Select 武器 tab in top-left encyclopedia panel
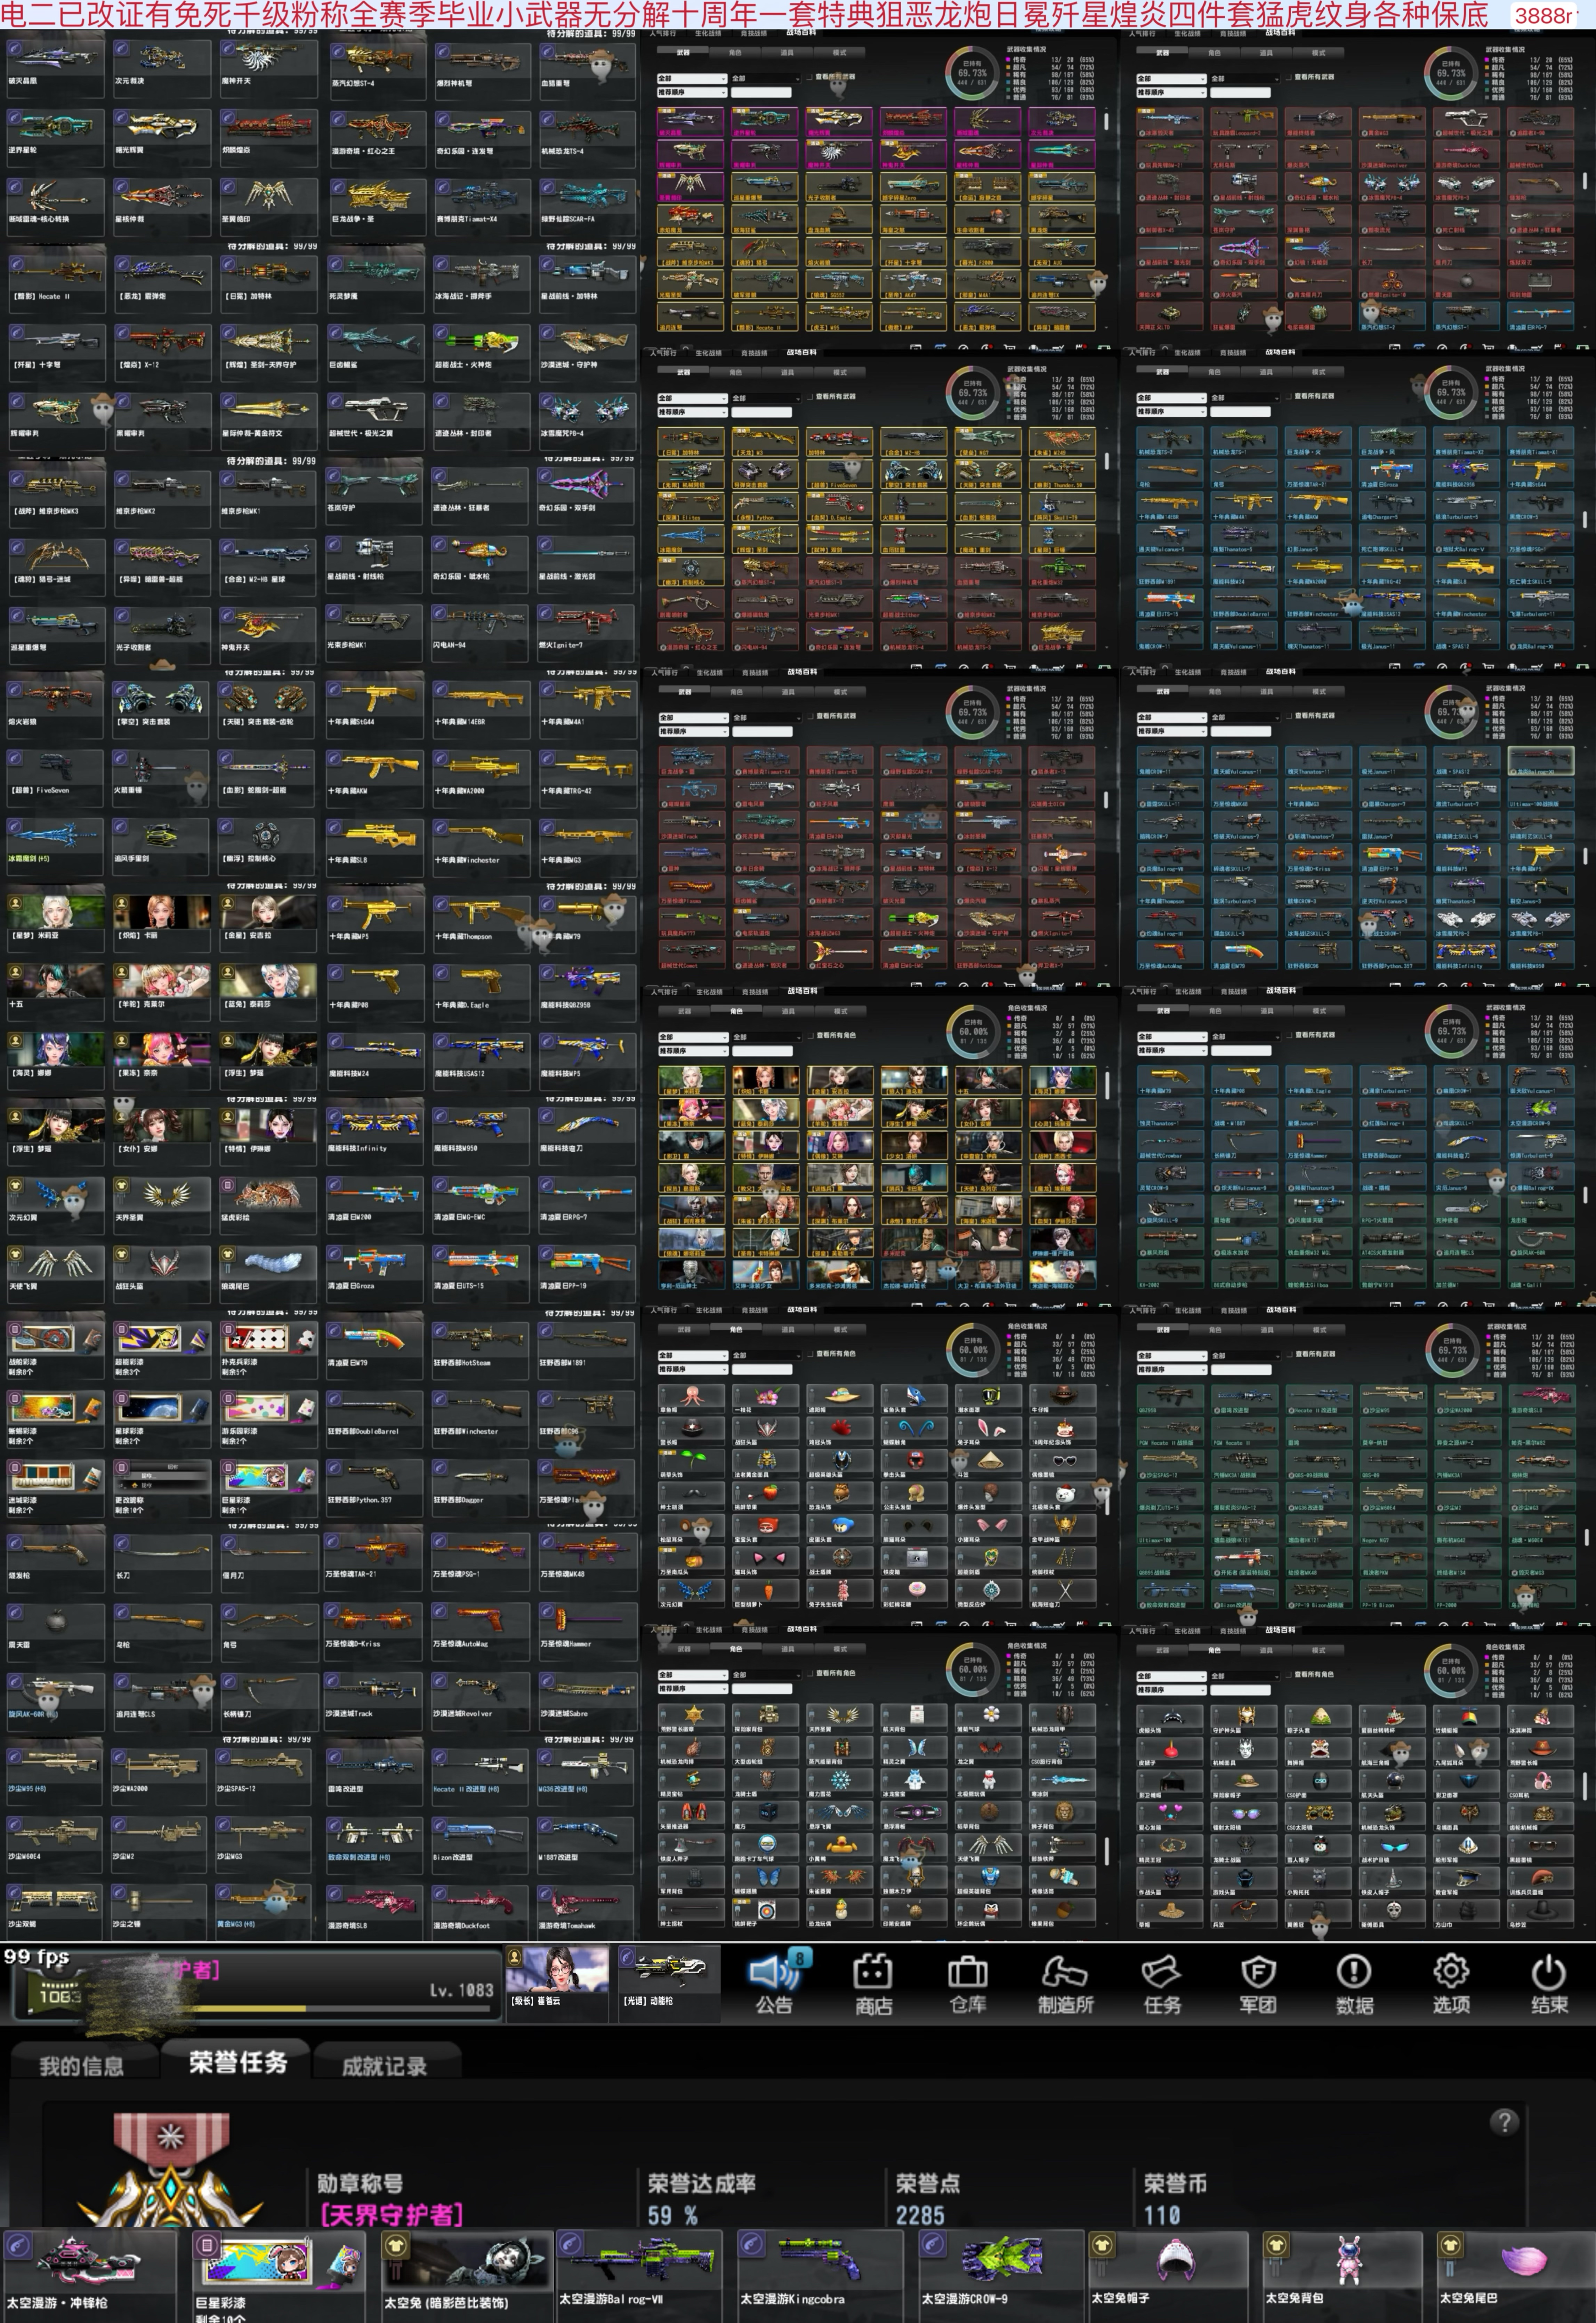1596x2323 pixels. coord(683,52)
